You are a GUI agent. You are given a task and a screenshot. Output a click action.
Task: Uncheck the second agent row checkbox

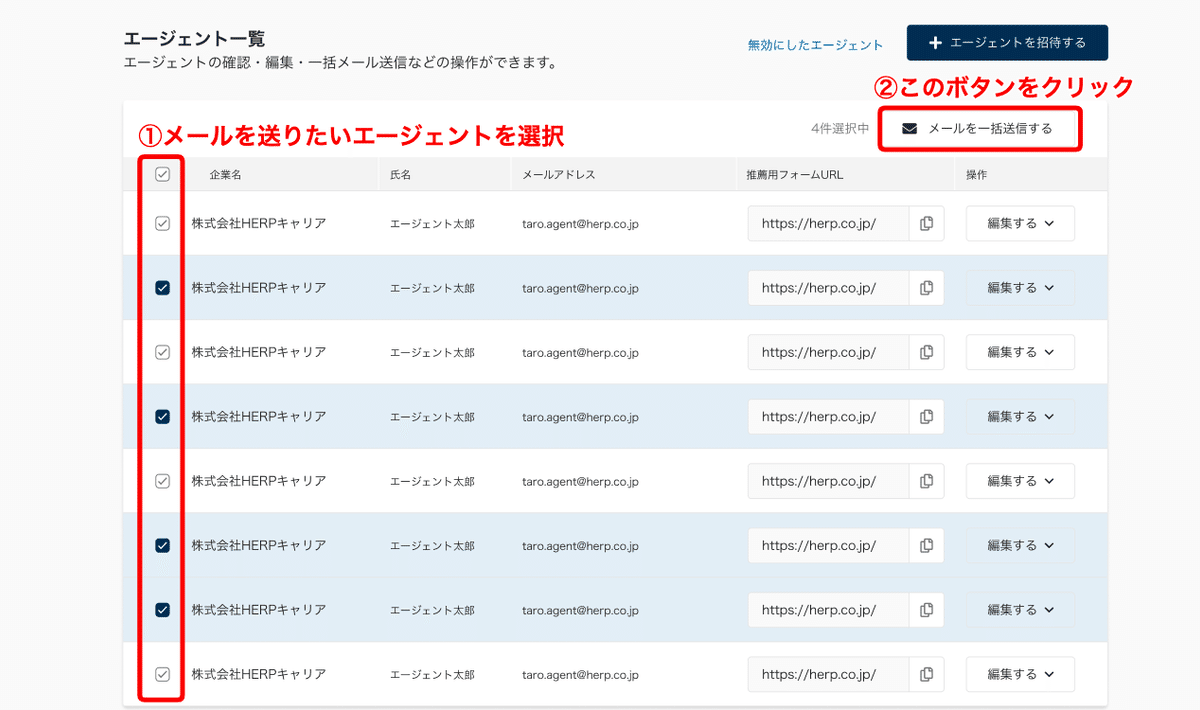161,287
